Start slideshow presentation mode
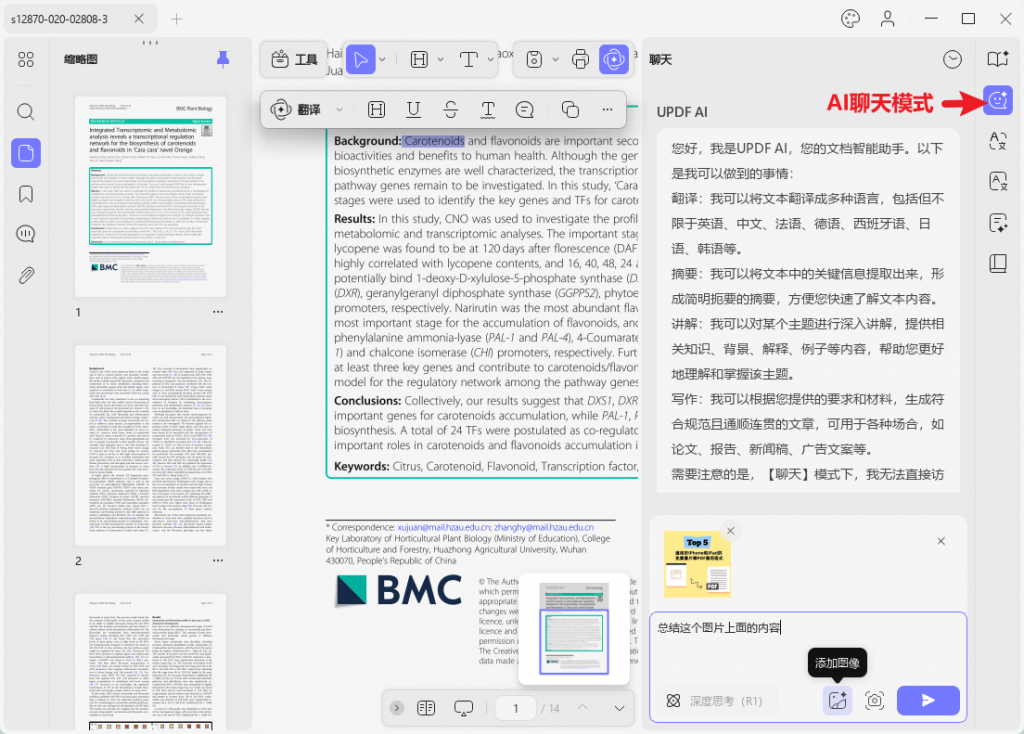This screenshot has height=734, width=1024. click(463, 709)
